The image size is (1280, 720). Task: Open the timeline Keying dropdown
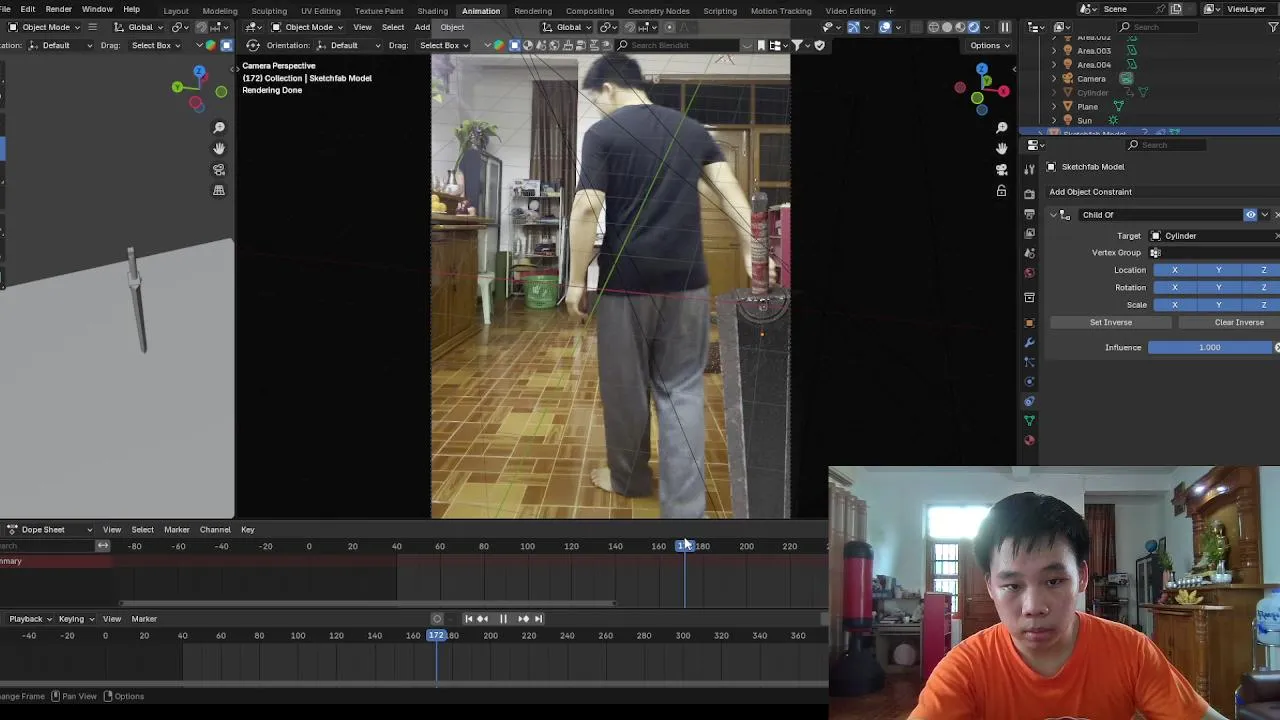pos(75,619)
